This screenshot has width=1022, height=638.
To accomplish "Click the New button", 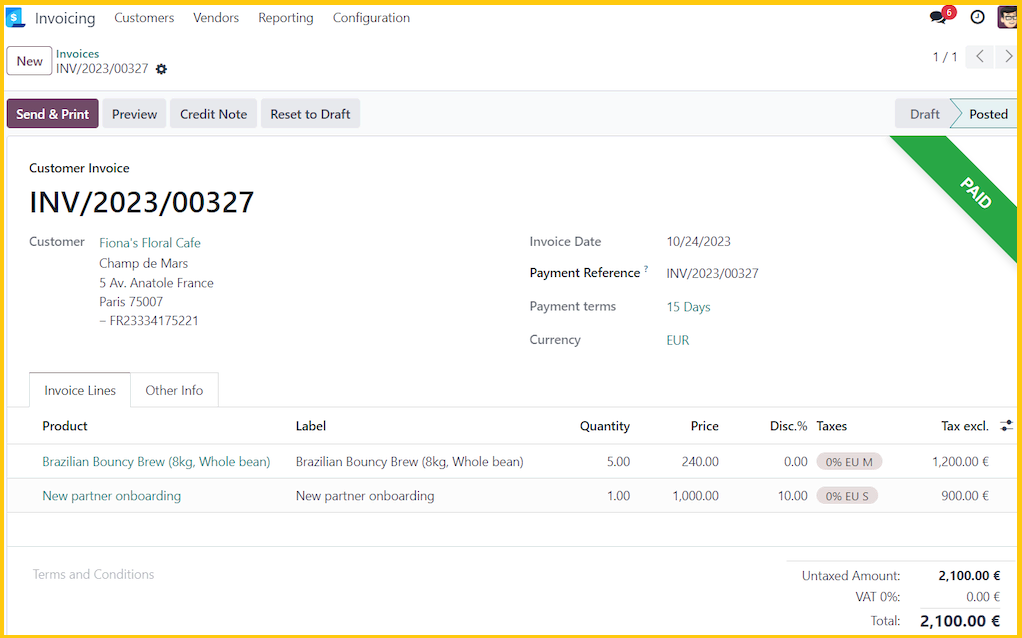I will coord(29,61).
